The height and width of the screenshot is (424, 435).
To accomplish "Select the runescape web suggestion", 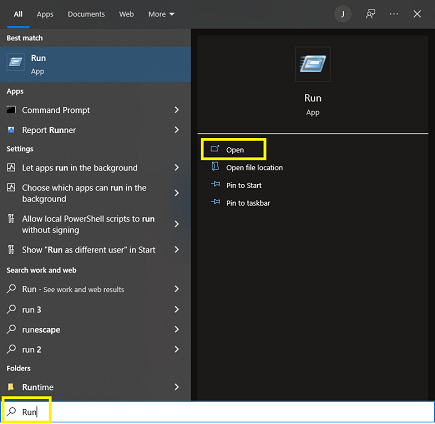I will tap(95, 329).
